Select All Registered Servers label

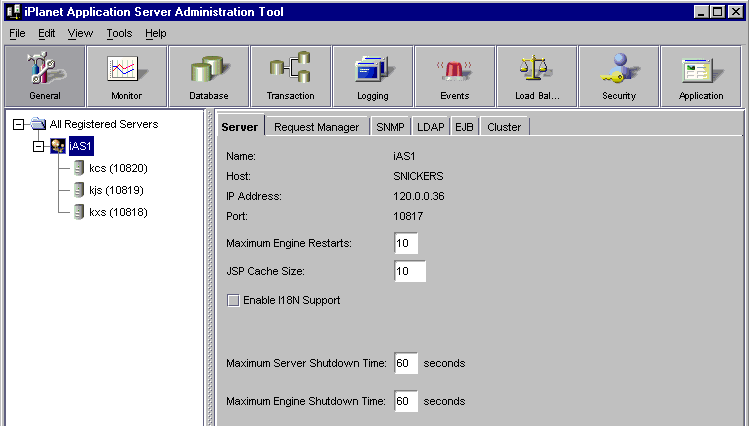pyautogui.click(x=104, y=124)
